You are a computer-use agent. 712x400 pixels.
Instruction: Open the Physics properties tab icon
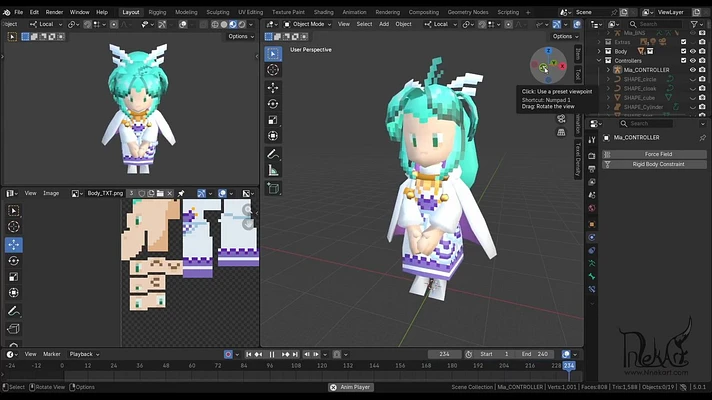tap(592, 237)
